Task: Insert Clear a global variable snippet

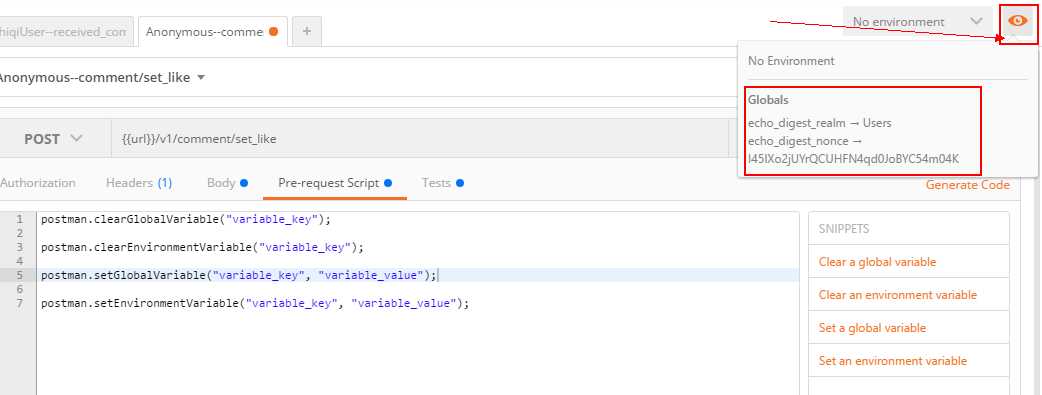Action: coord(877,262)
